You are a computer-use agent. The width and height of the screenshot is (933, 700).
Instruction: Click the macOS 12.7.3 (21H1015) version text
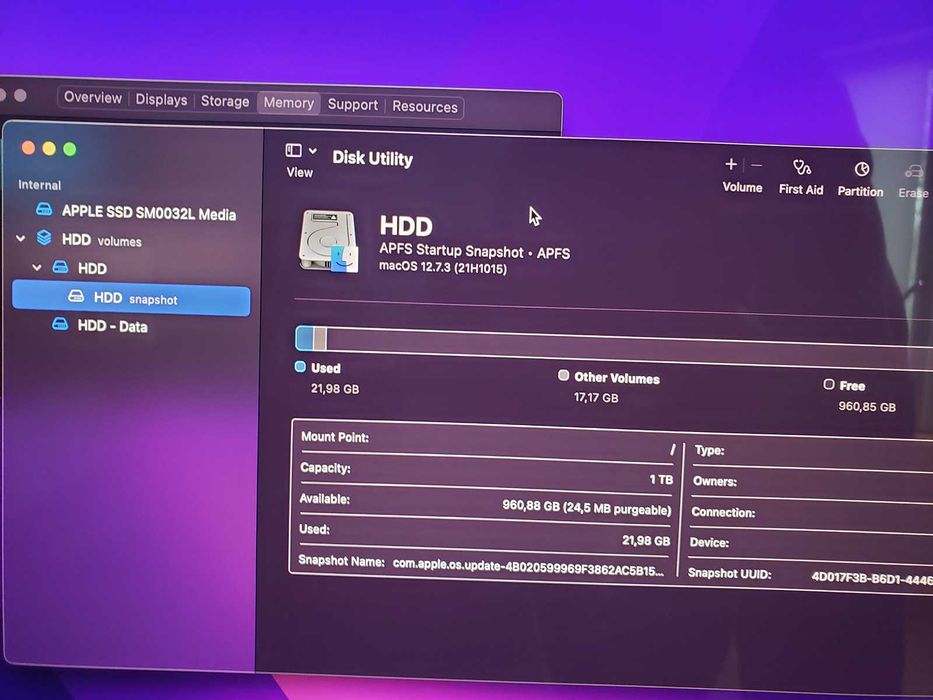click(x=443, y=267)
